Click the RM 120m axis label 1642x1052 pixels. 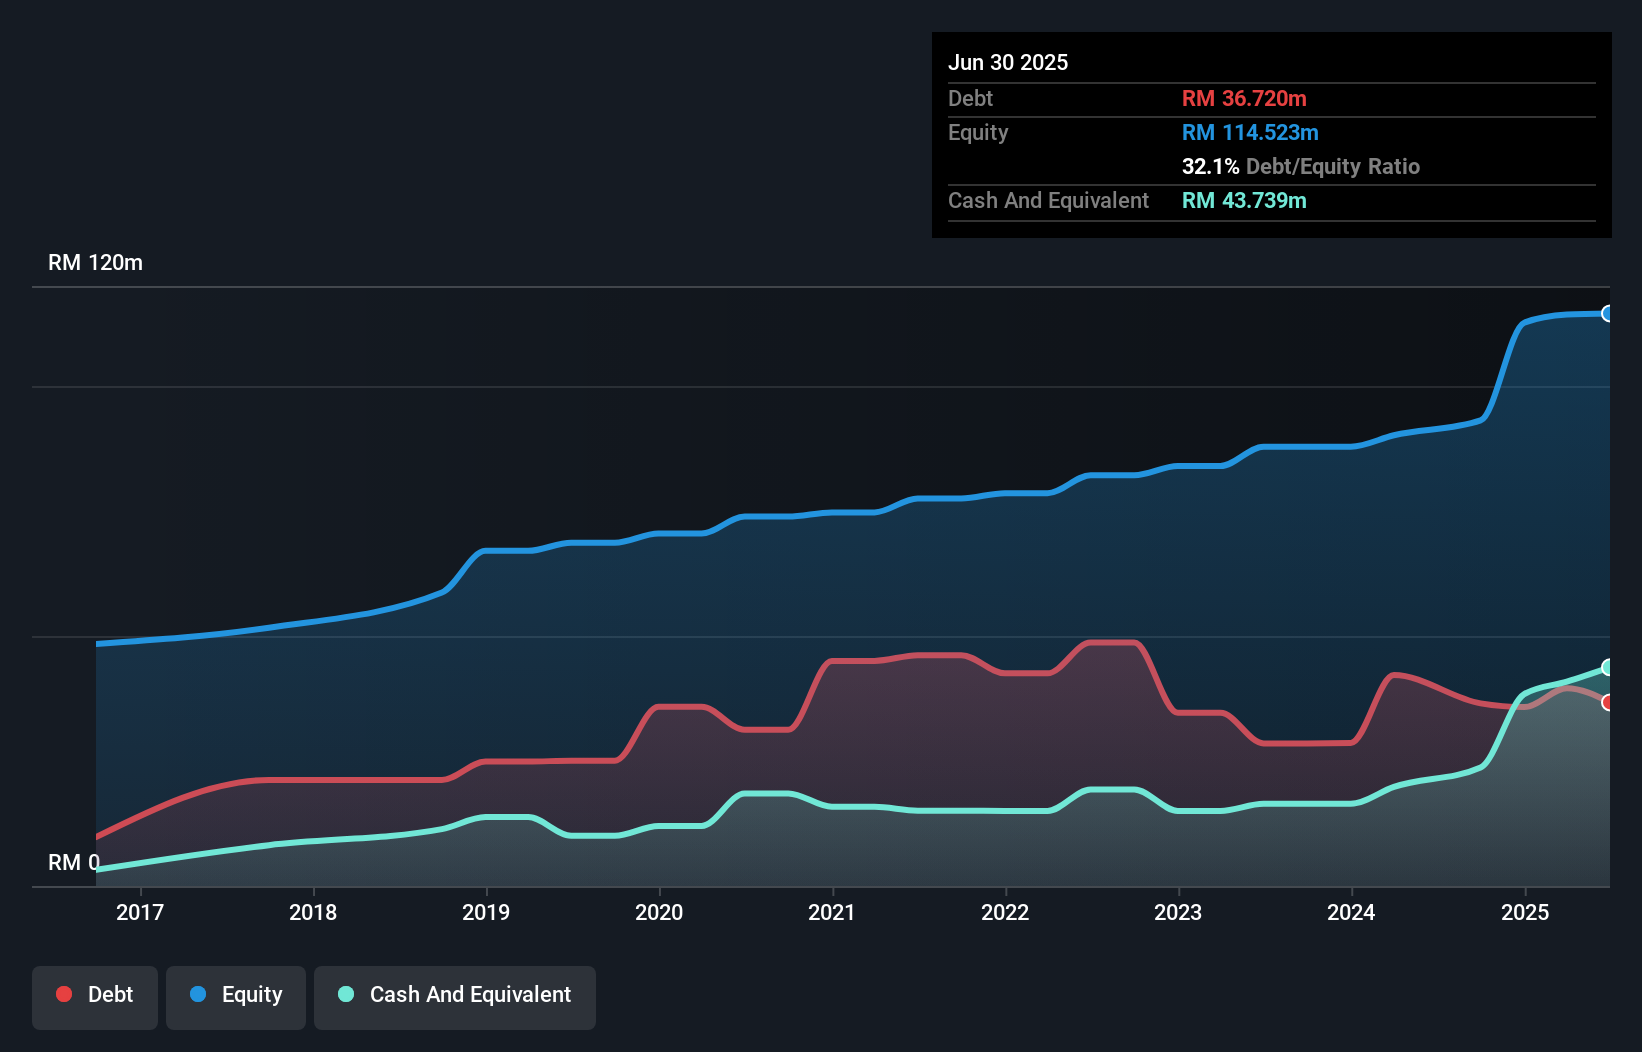pyautogui.click(x=95, y=263)
